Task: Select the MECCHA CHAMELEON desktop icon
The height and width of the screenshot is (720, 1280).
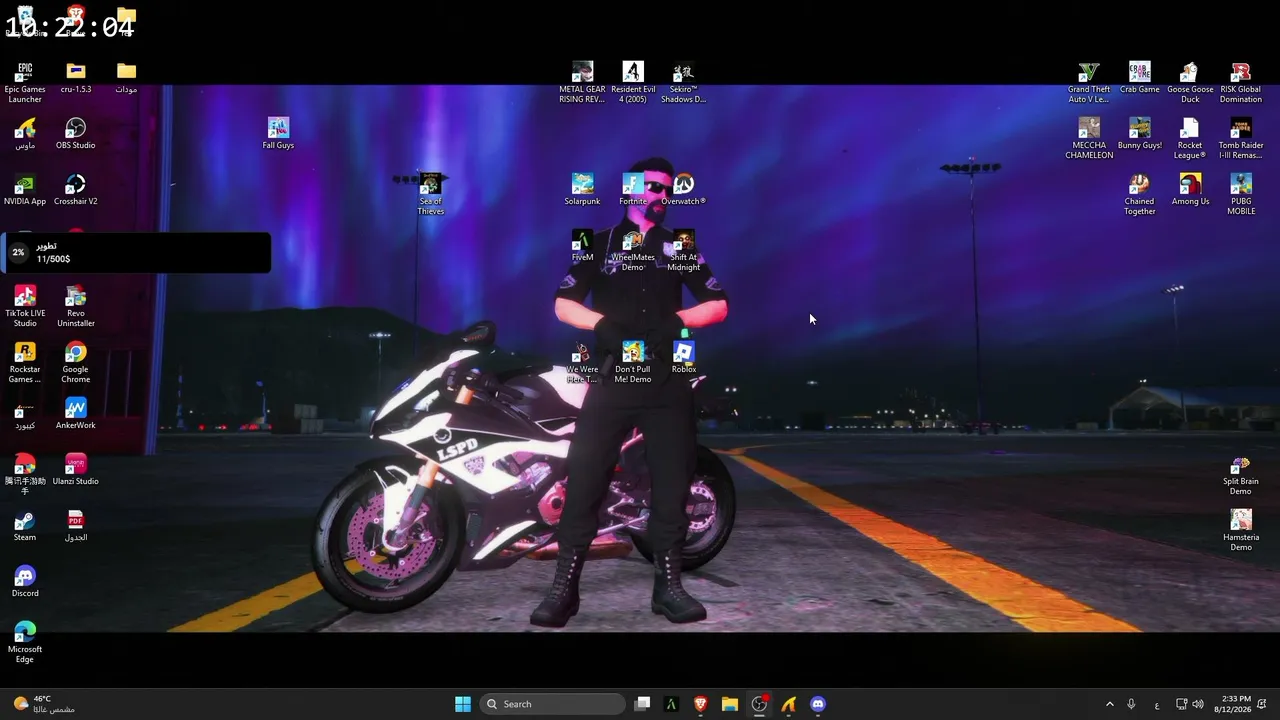Action: coord(1089,138)
